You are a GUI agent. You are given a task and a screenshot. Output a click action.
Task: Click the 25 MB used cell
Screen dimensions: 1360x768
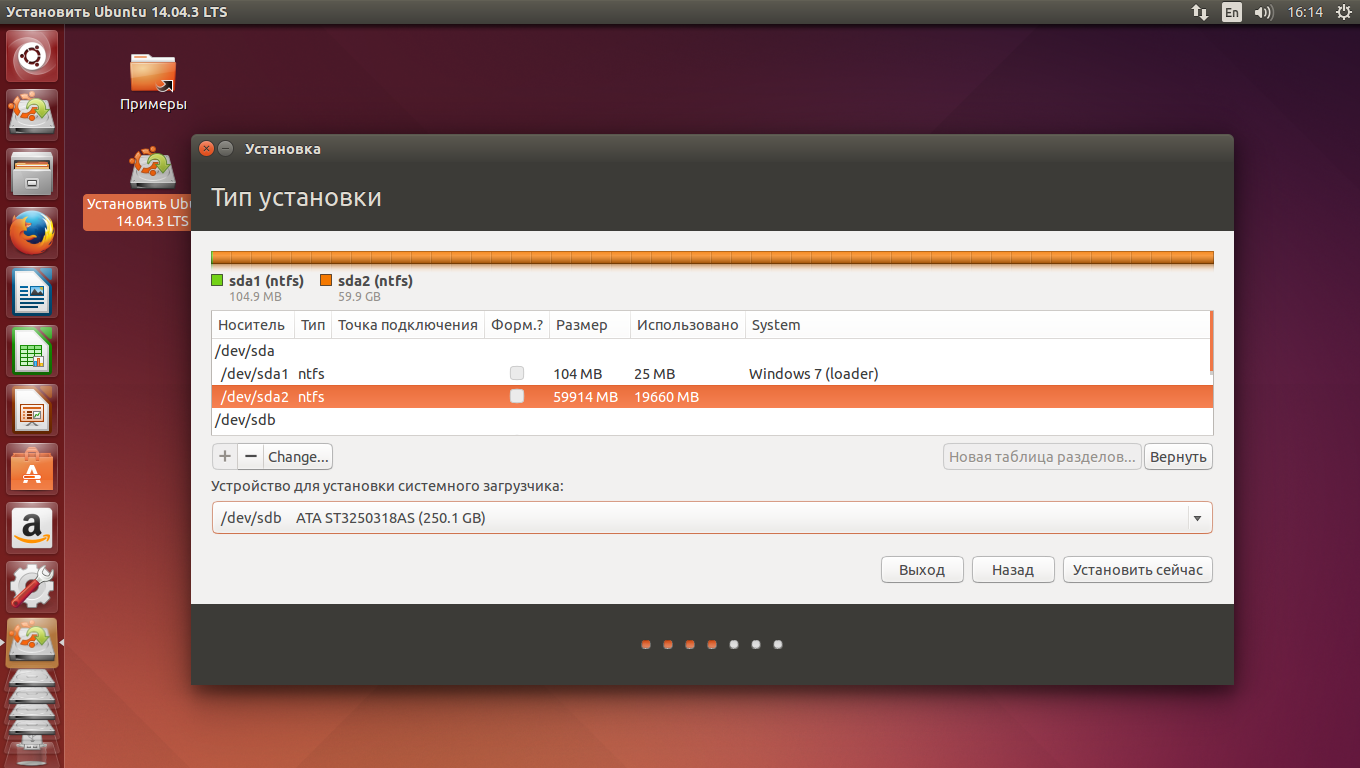[x=654, y=374]
